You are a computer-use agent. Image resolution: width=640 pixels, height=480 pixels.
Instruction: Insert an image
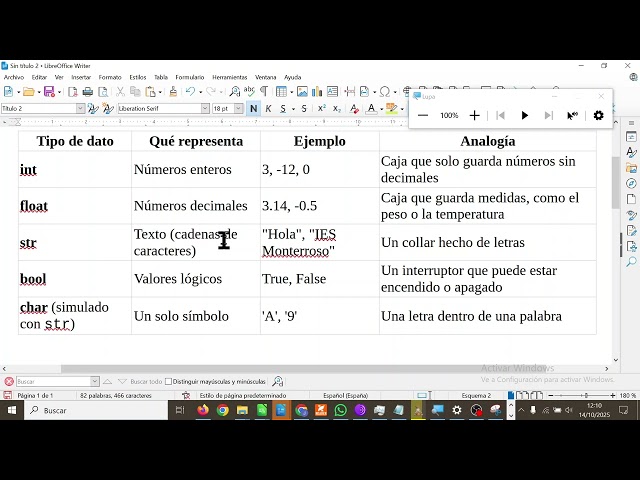click(302, 91)
